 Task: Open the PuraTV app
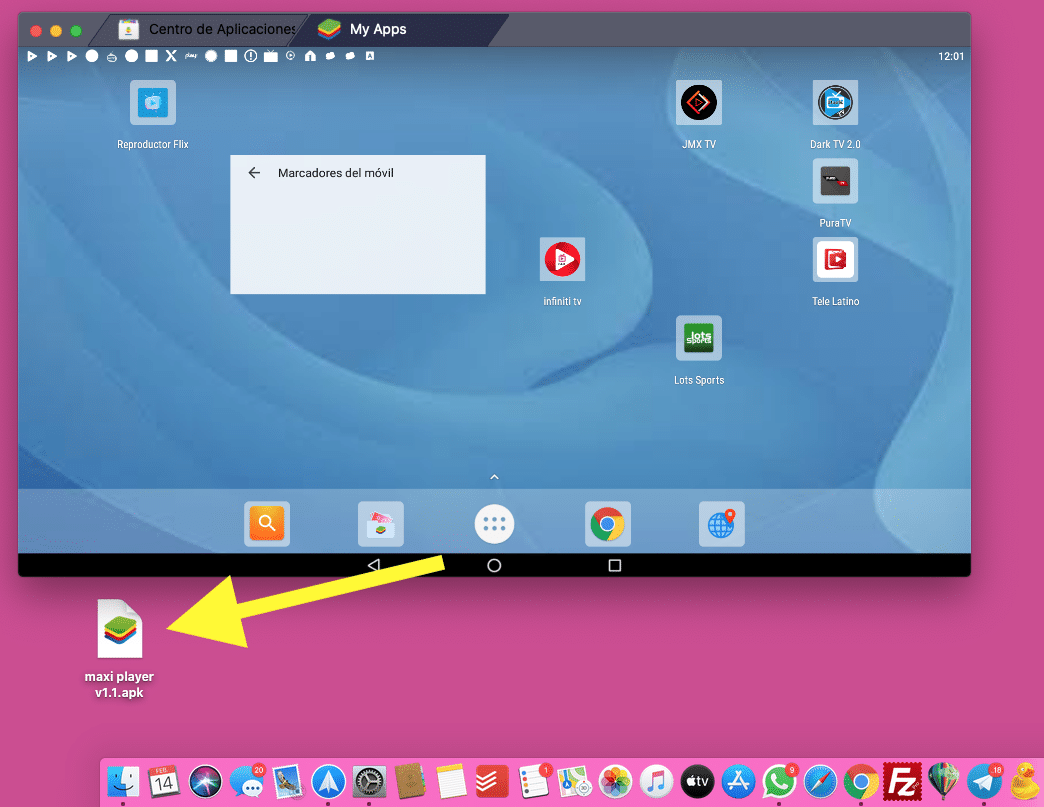[835, 180]
